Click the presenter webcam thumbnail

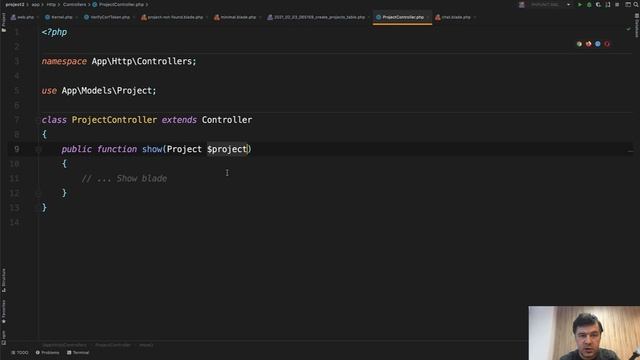click(x=584, y=333)
